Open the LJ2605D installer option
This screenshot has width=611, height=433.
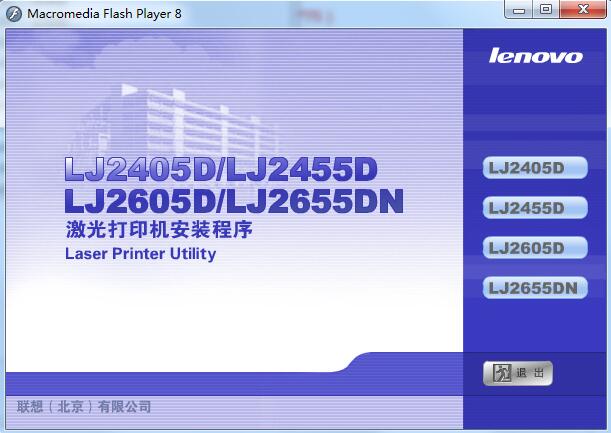click(x=535, y=248)
